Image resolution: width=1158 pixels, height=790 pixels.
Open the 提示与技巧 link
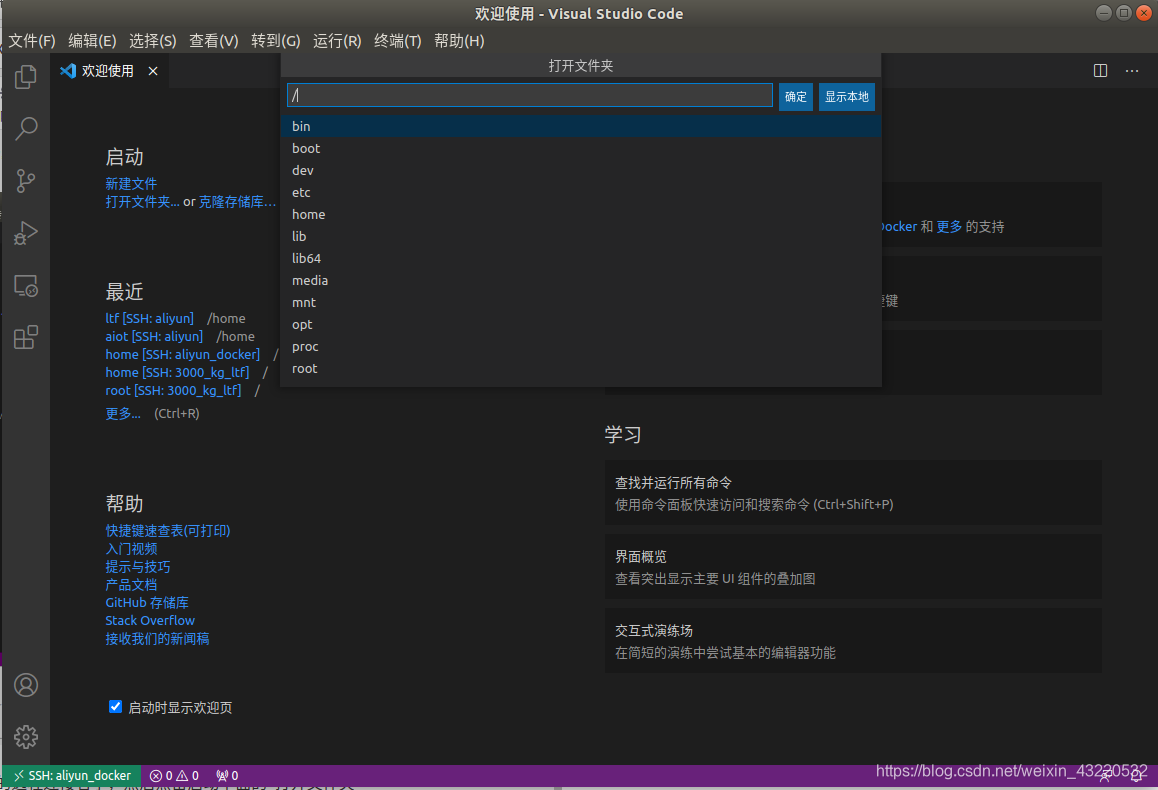tap(137, 567)
